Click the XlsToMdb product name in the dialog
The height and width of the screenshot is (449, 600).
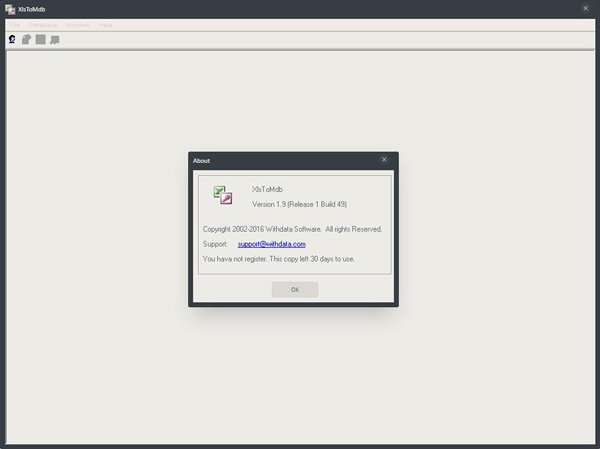coord(267,189)
